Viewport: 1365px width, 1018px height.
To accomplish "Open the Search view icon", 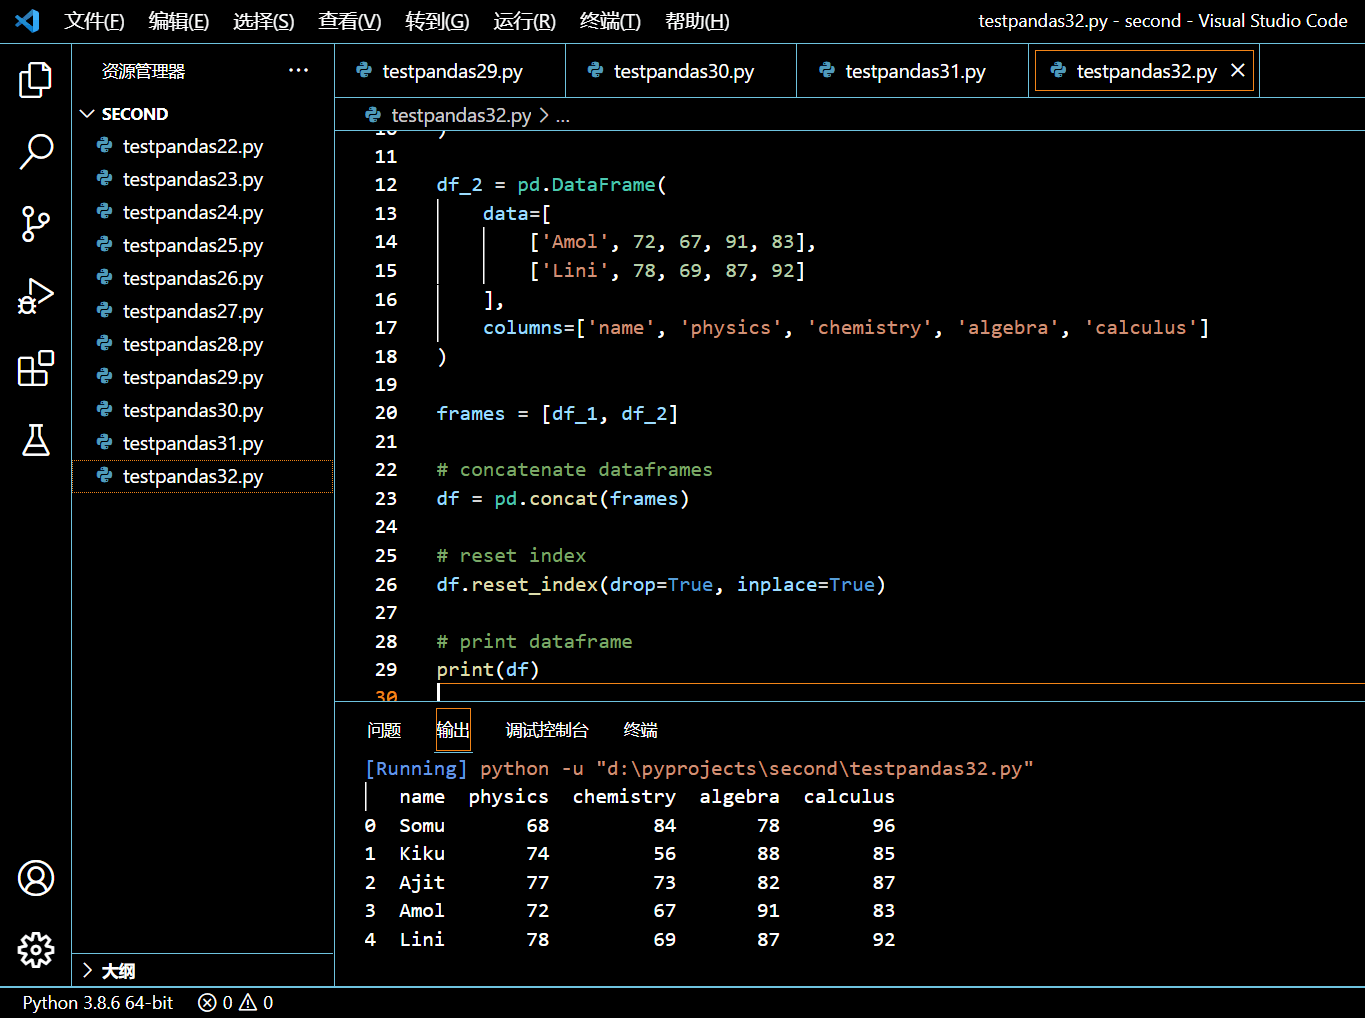I will (36, 152).
